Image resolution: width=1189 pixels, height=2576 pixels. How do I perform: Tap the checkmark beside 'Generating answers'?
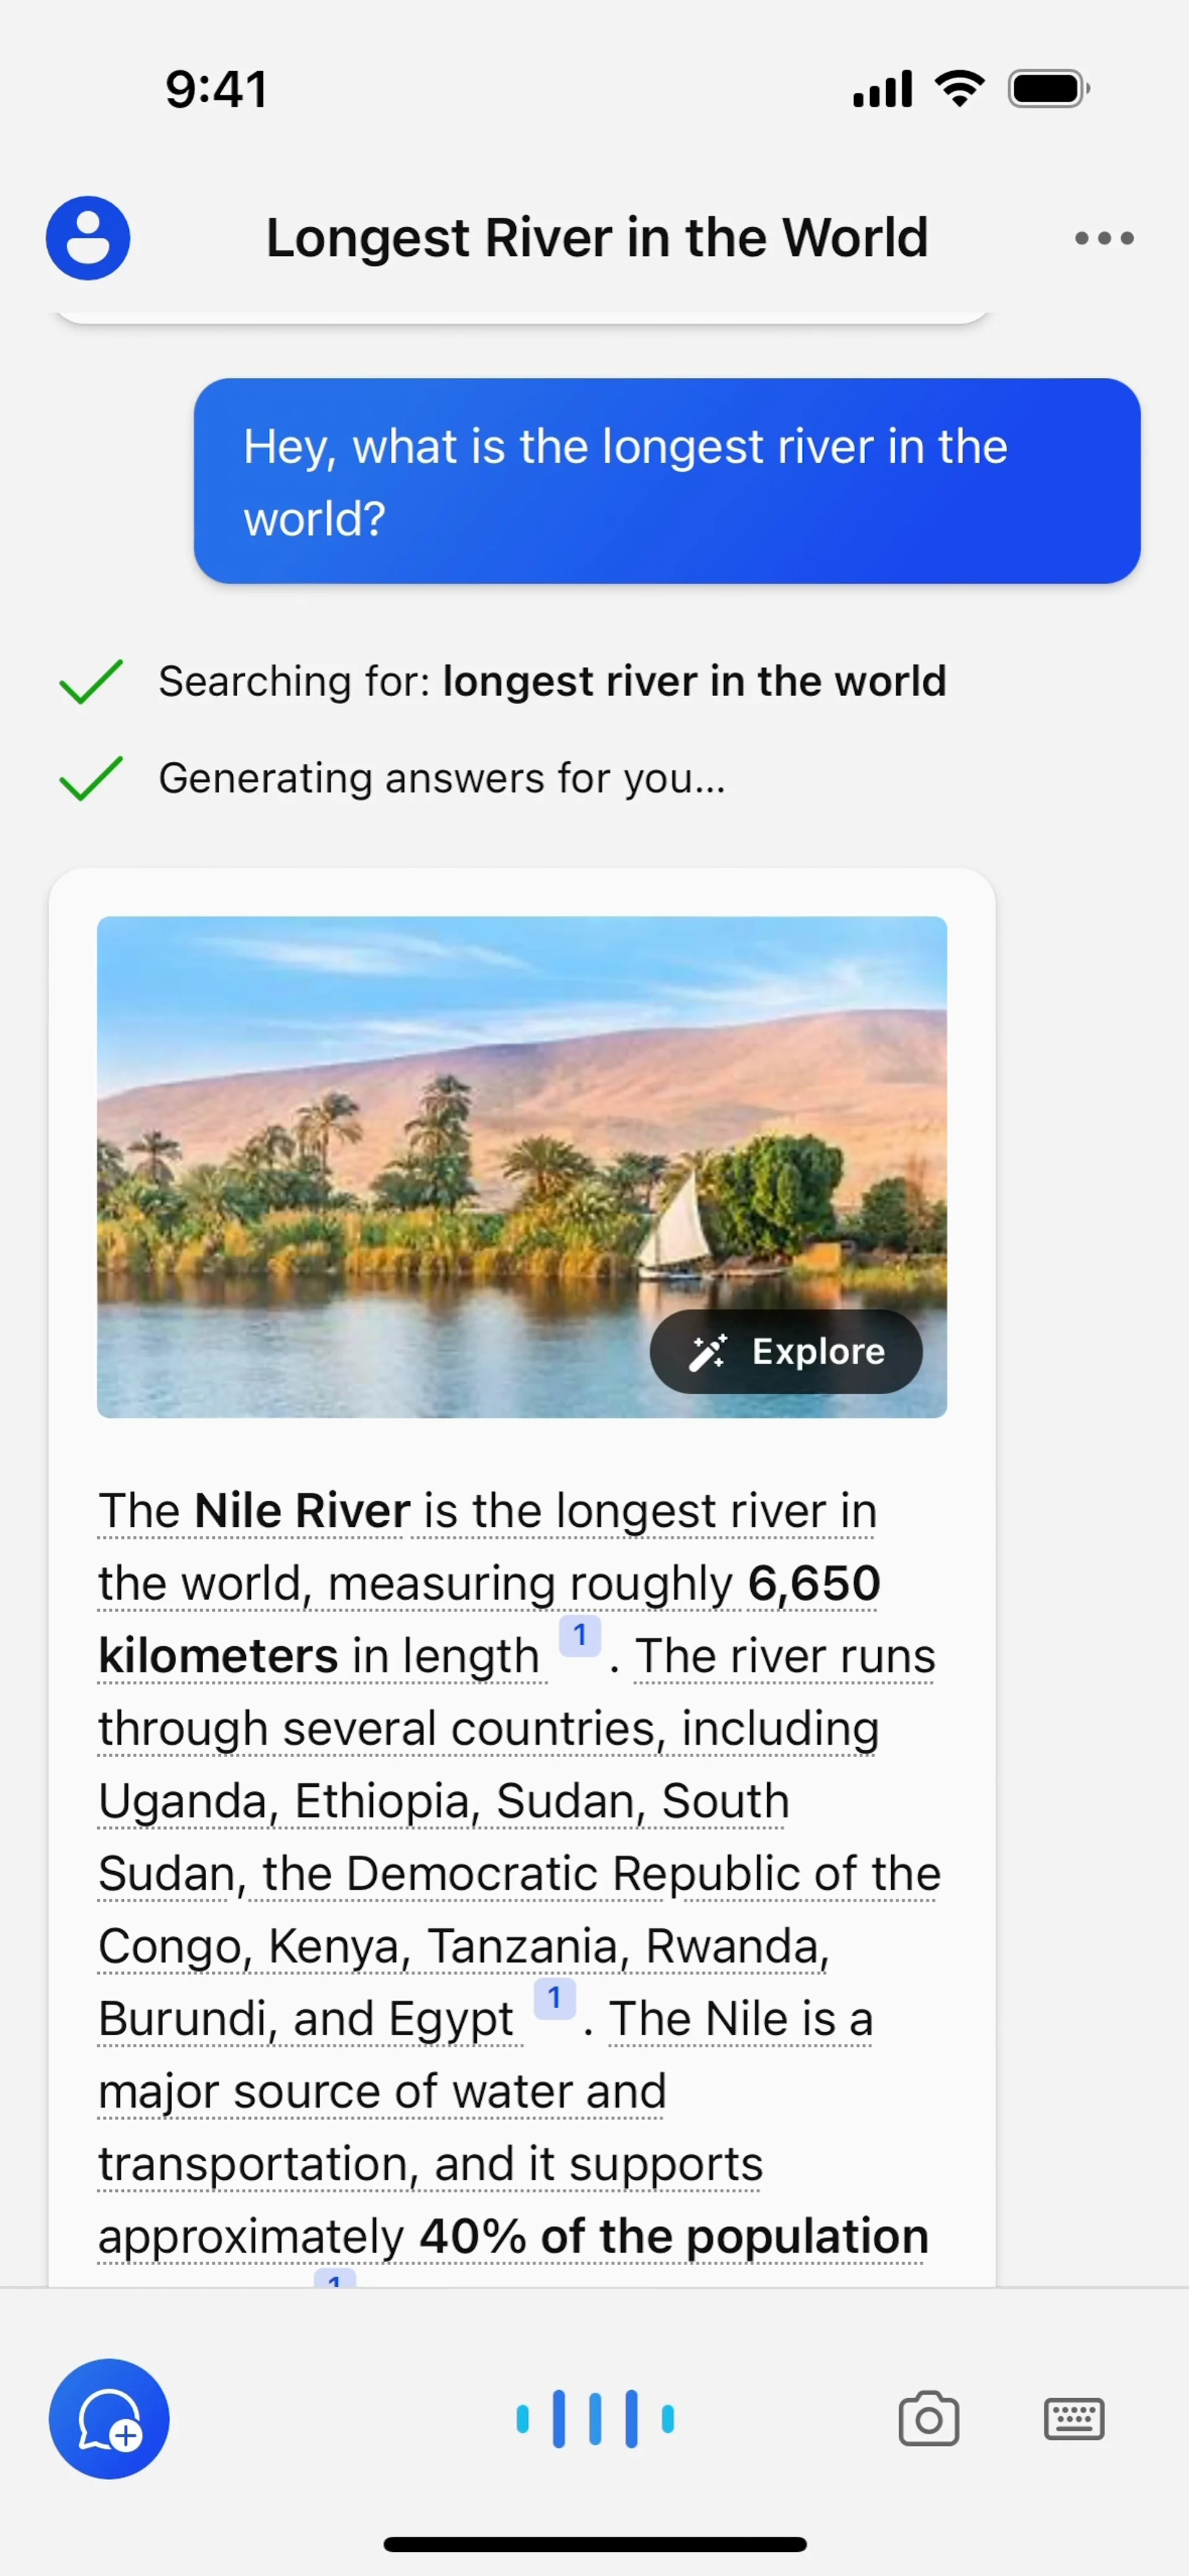point(91,778)
